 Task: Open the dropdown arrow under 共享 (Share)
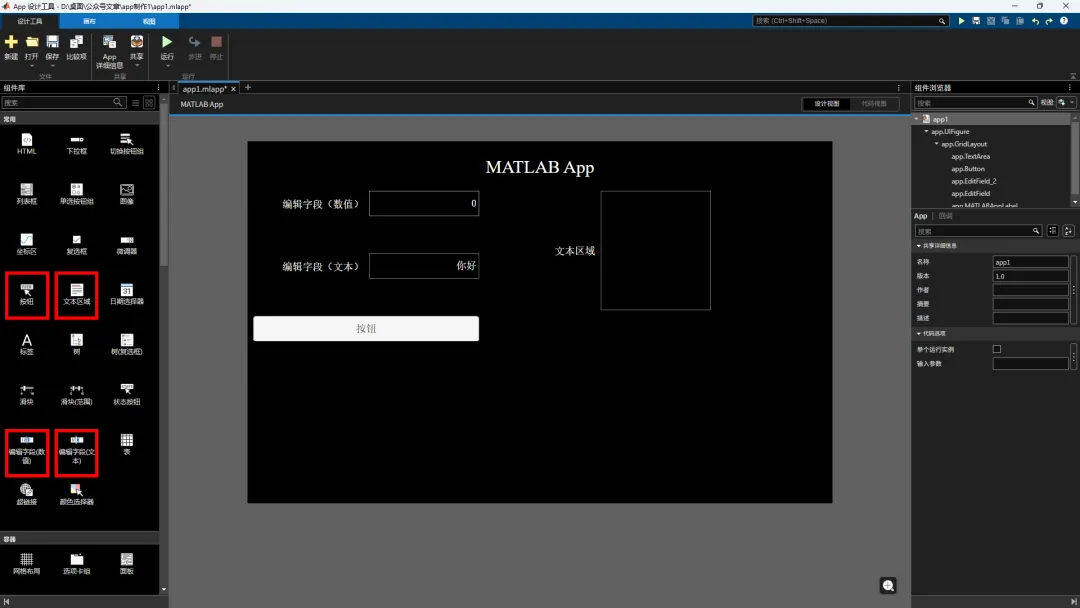[136, 66]
